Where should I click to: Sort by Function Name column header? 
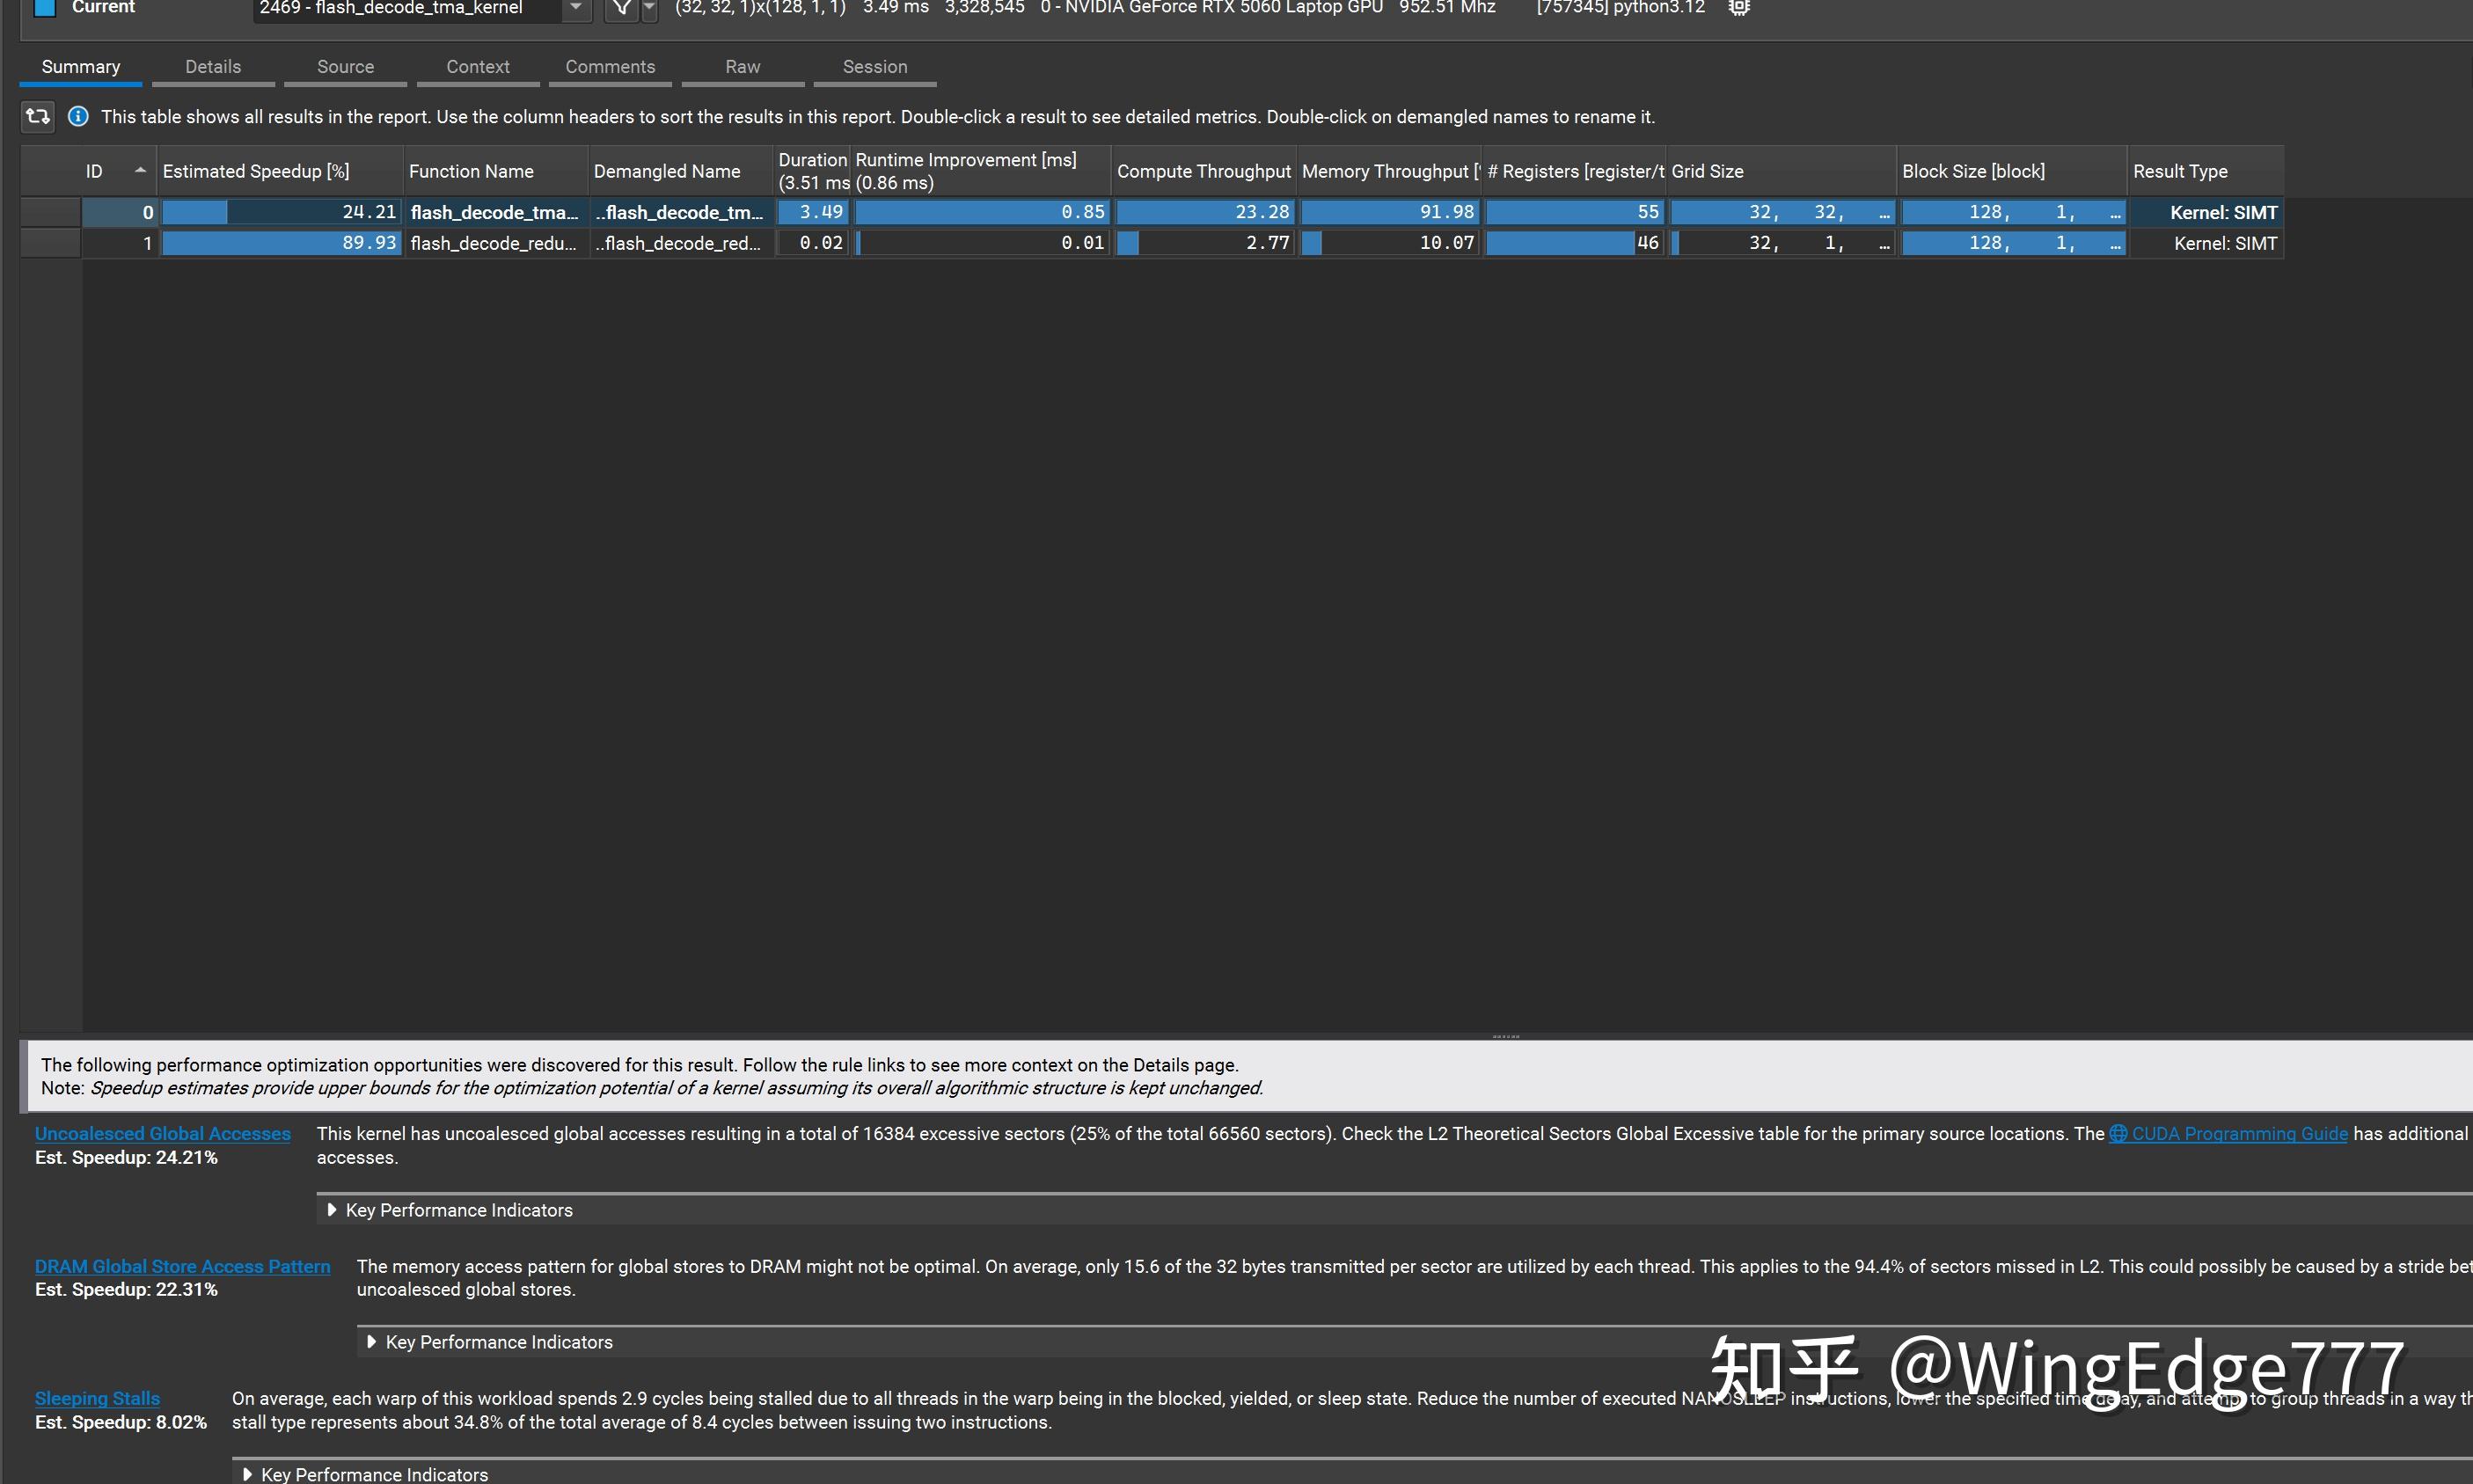[496, 171]
